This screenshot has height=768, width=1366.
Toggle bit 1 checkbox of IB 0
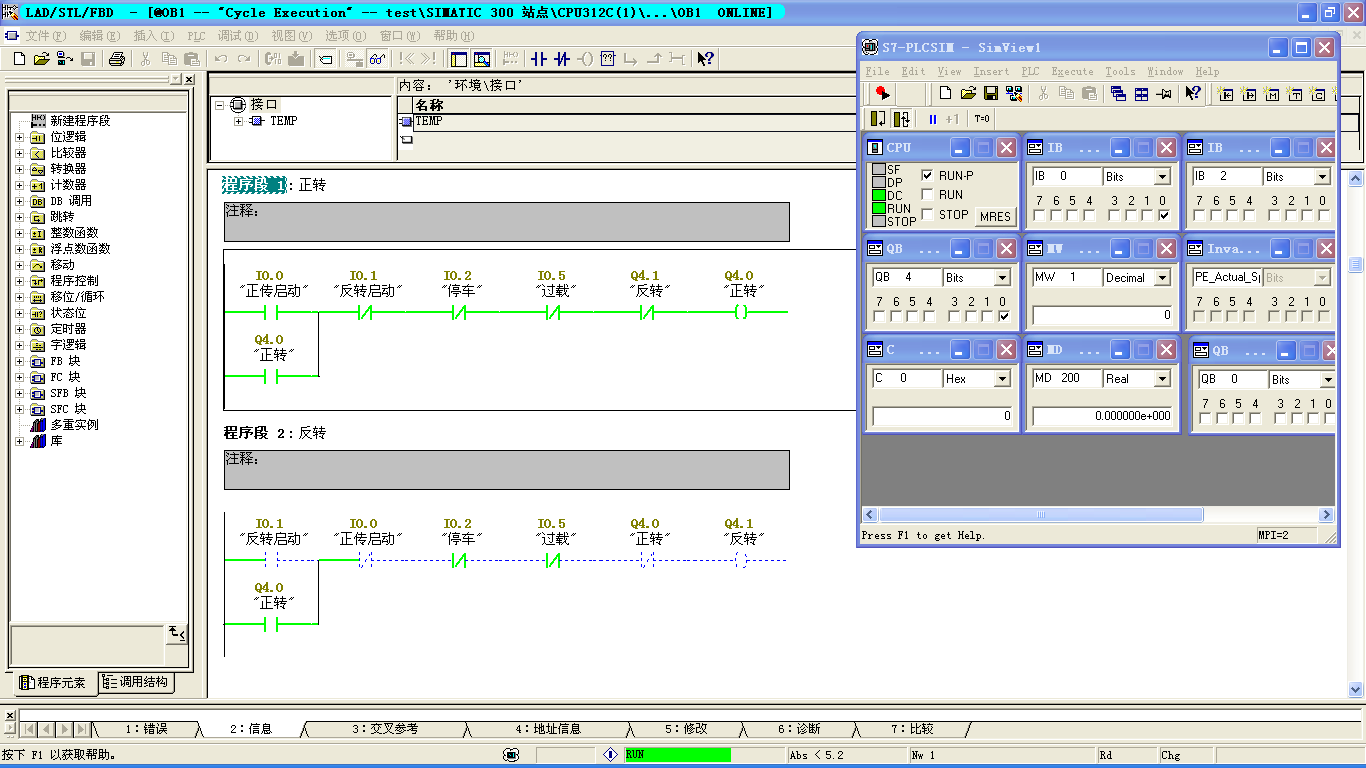tap(1147, 215)
